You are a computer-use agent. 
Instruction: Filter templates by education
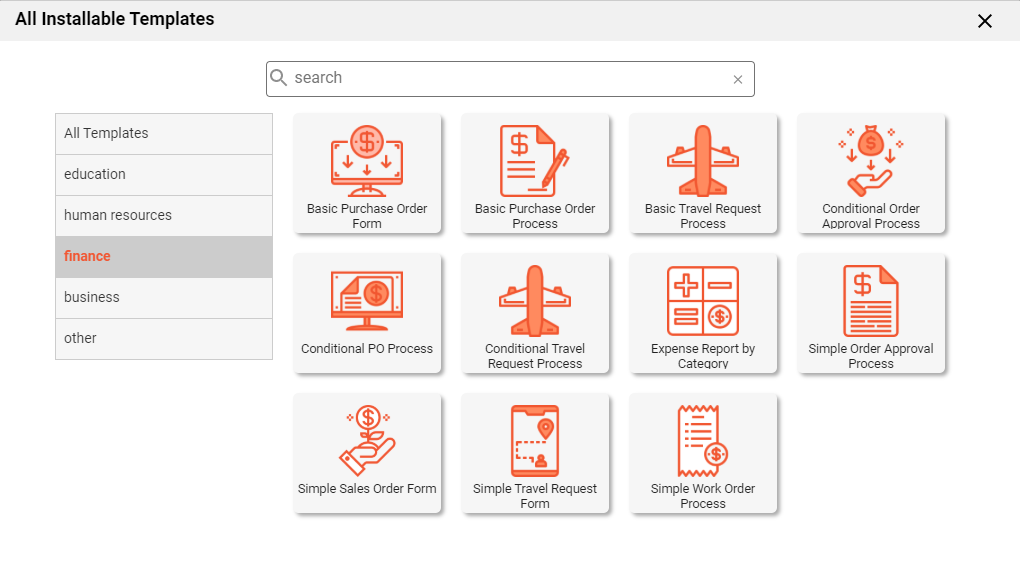[x=164, y=174]
